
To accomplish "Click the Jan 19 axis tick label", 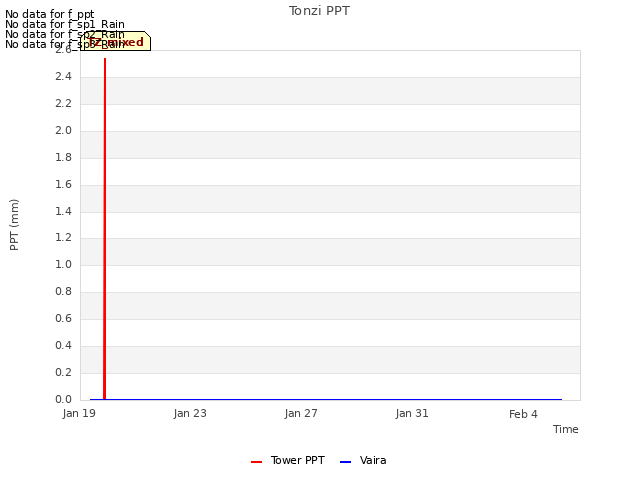I will pyautogui.click(x=79, y=413).
